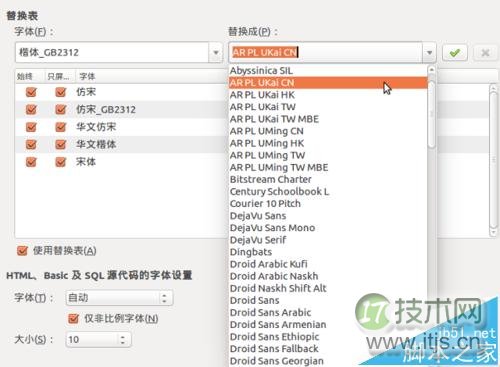Select DejaVu Sans Mono from list
This screenshot has width=500, height=367.
pos(328,228)
